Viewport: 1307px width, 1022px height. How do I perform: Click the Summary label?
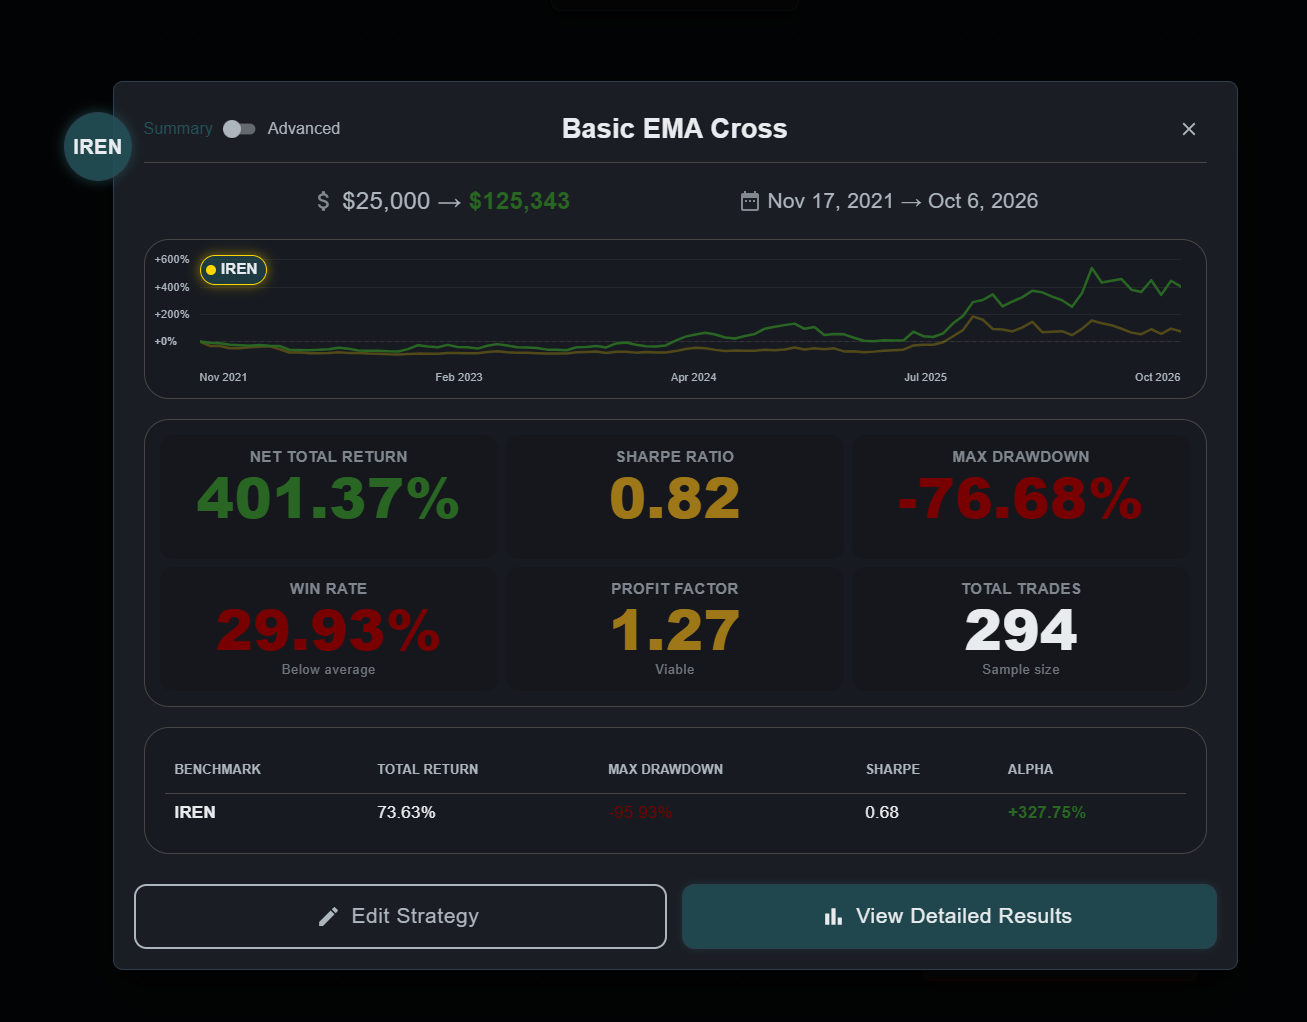[x=178, y=129]
